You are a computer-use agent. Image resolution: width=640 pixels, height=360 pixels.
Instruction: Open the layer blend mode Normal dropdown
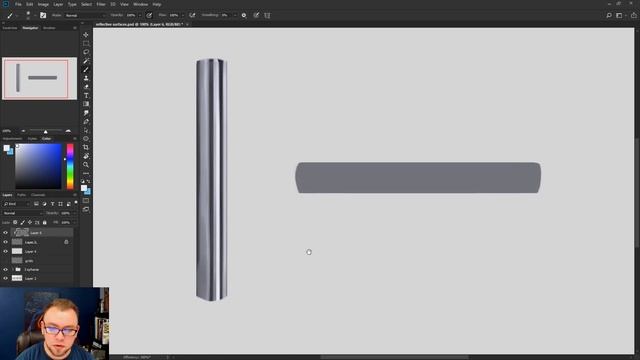22,213
